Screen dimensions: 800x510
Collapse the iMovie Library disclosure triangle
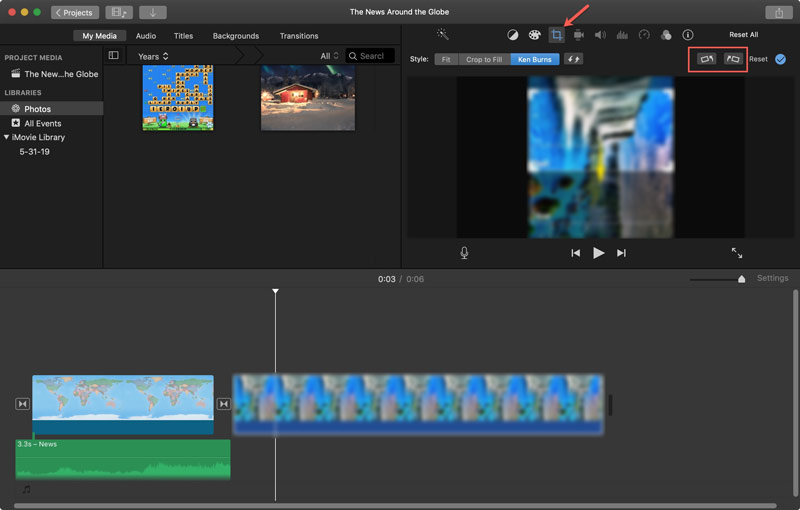(x=6, y=137)
